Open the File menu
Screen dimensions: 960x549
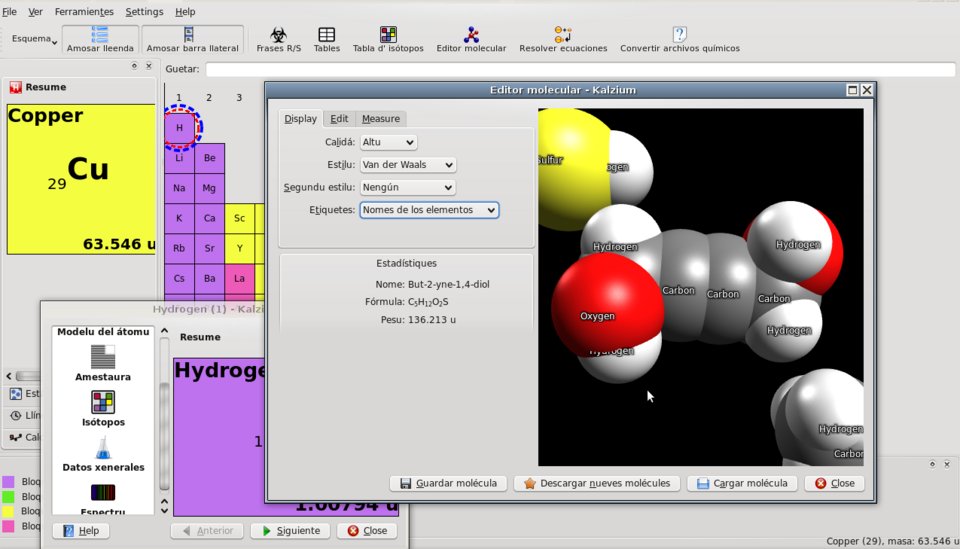[x=9, y=12]
